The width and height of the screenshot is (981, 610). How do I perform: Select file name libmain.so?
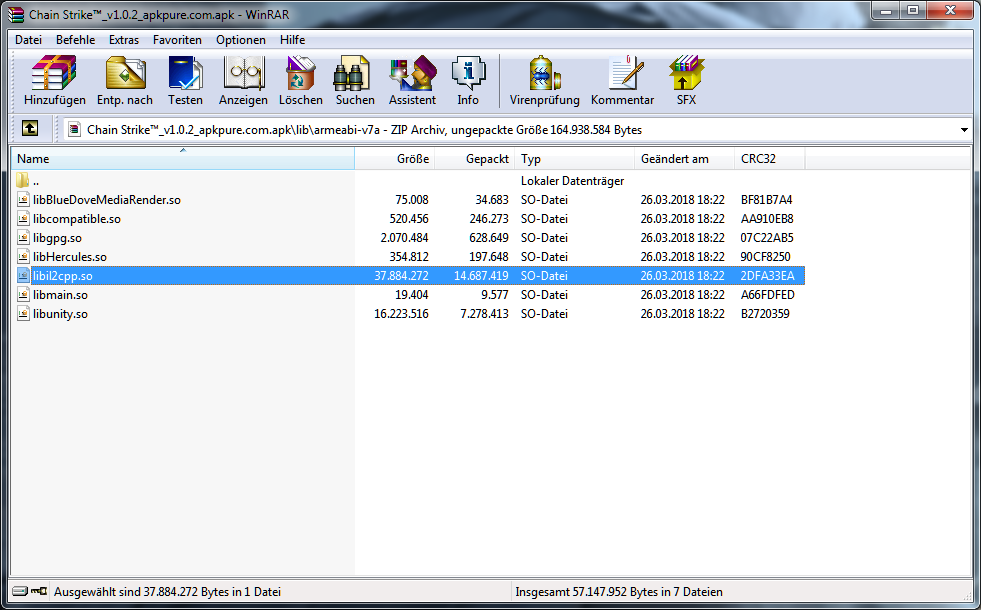click(x=60, y=295)
